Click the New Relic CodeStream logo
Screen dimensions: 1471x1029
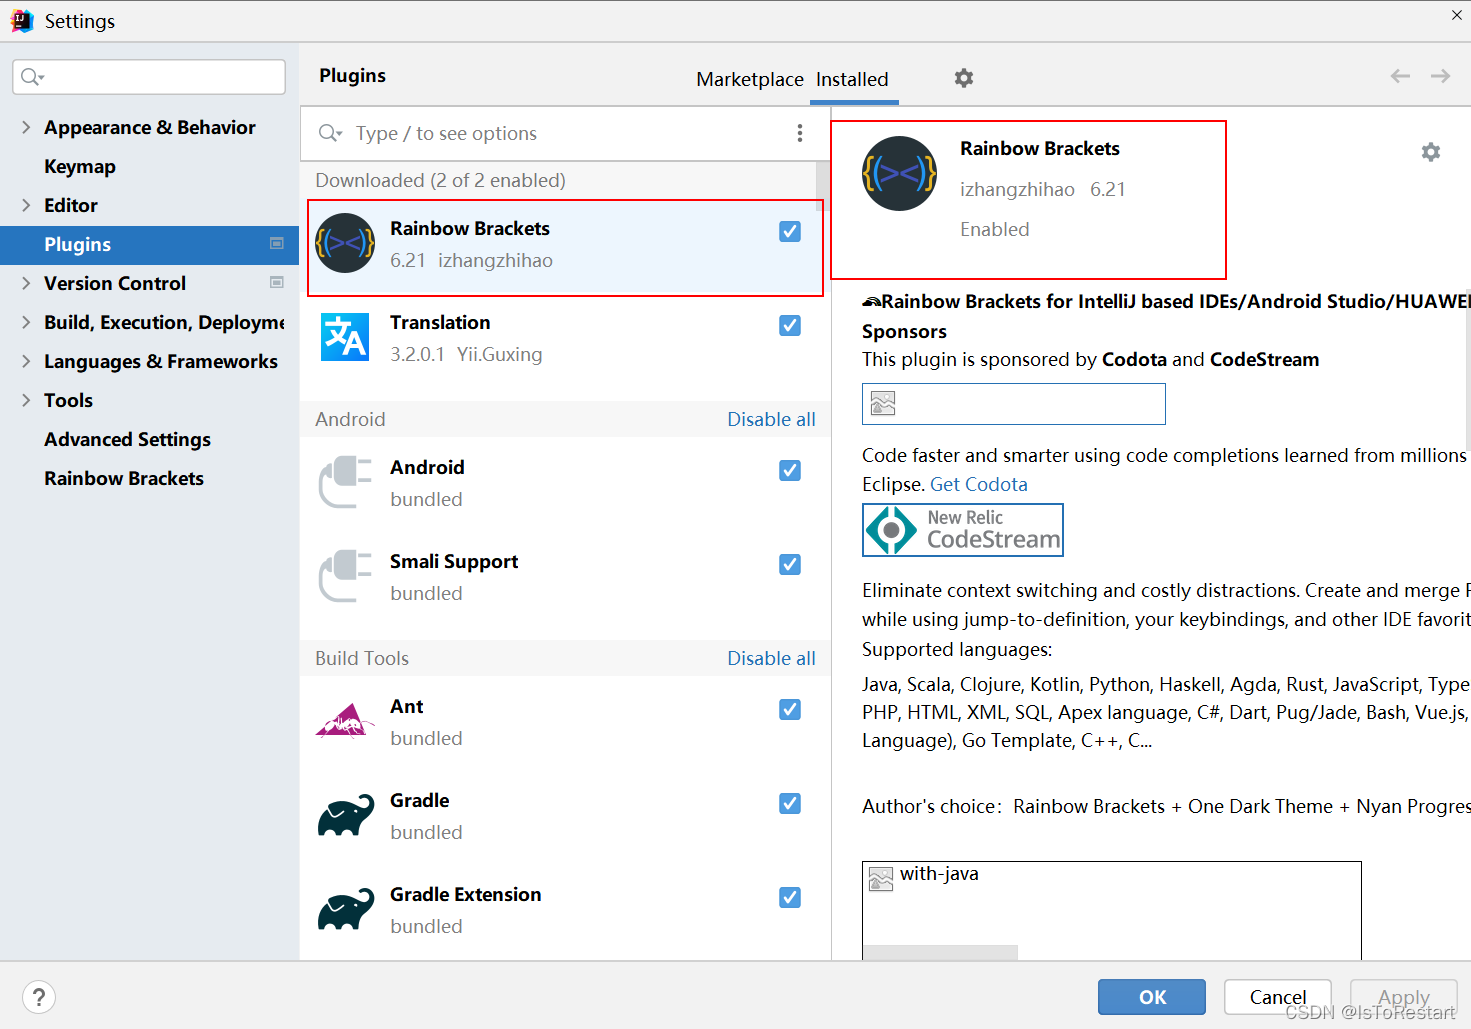point(963,530)
